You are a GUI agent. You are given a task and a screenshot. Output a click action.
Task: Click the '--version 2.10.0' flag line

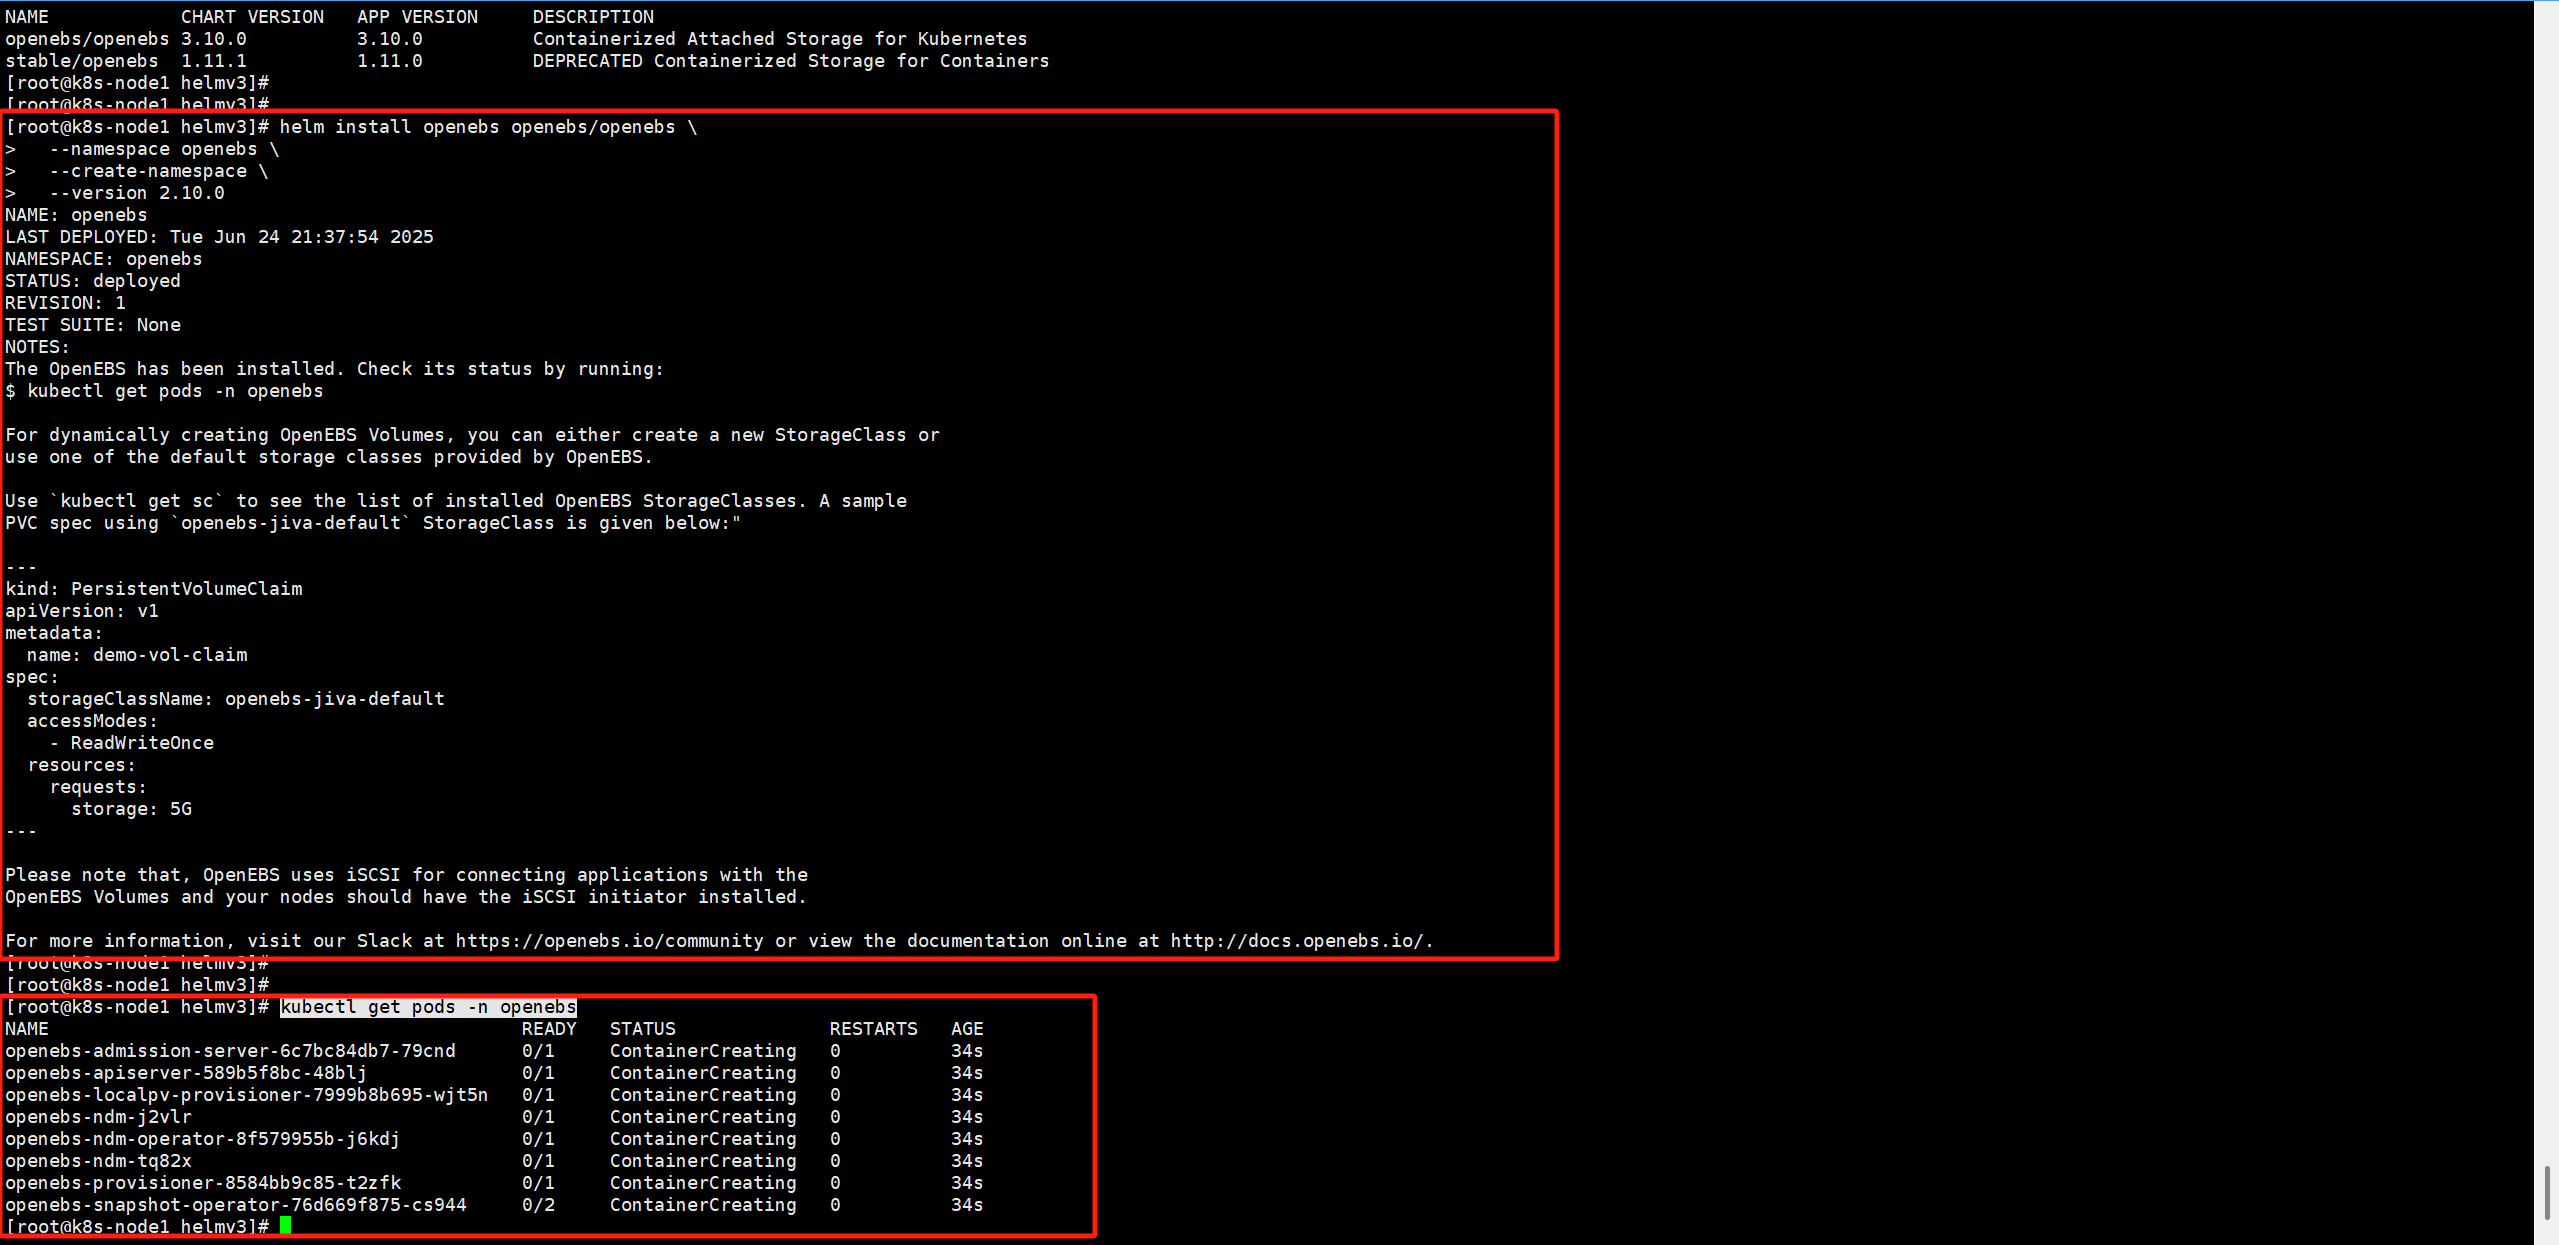pyautogui.click(x=137, y=193)
